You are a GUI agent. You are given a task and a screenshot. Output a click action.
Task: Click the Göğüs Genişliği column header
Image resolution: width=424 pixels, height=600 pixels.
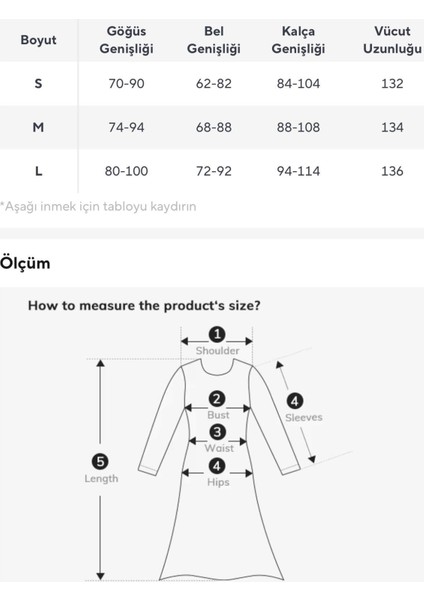coord(126,40)
